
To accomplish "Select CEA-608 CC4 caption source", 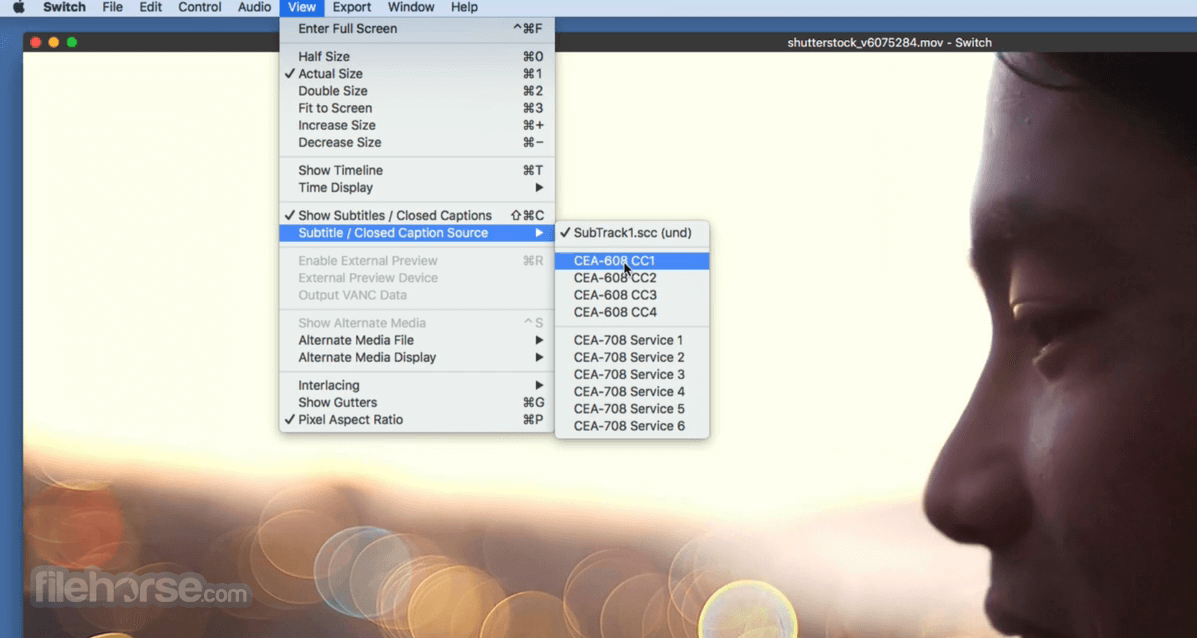I will click(x=632, y=312).
